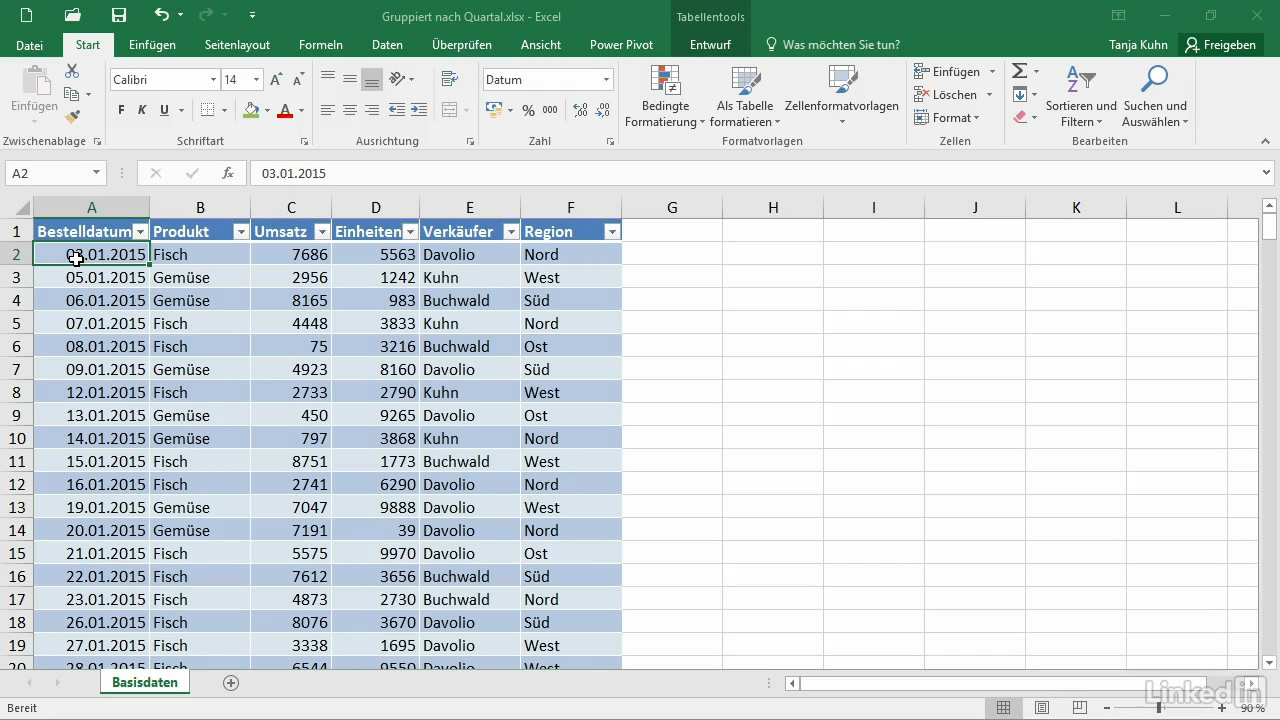Screen dimensions: 1280x720
Task: Open the font size 14 dropdown
Action: [x=256, y=80]
